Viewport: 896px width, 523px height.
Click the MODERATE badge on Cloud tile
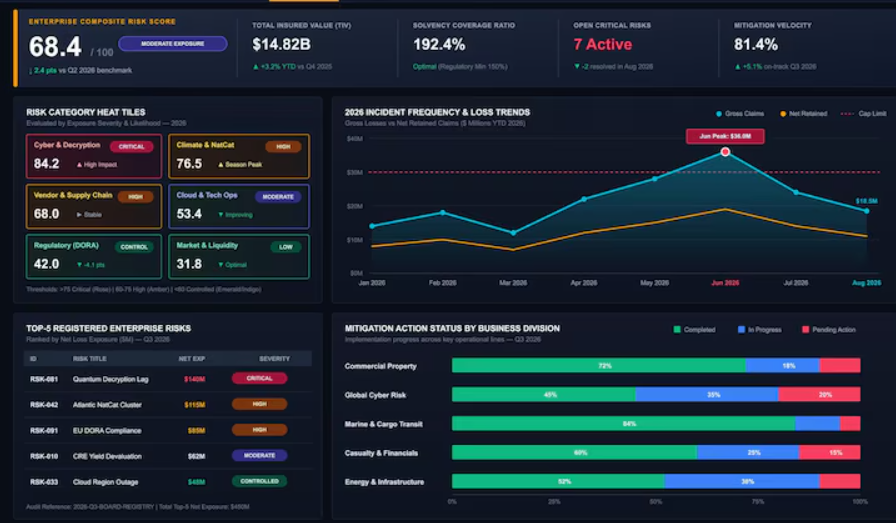click(x=278, y=197)
